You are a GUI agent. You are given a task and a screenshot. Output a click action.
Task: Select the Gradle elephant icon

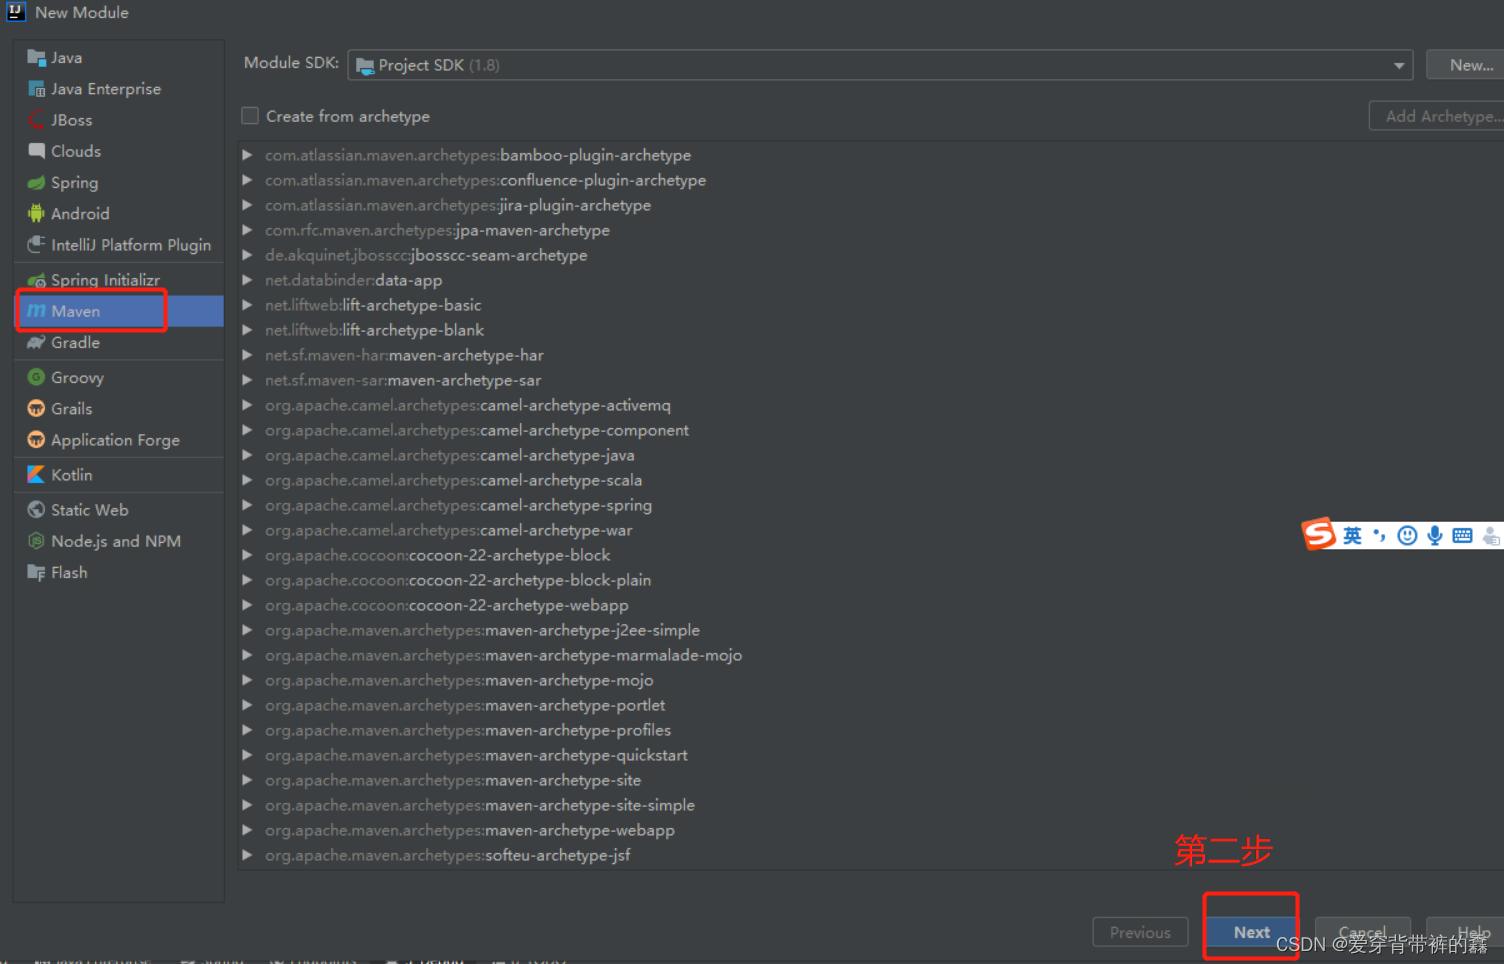(36, 343)
